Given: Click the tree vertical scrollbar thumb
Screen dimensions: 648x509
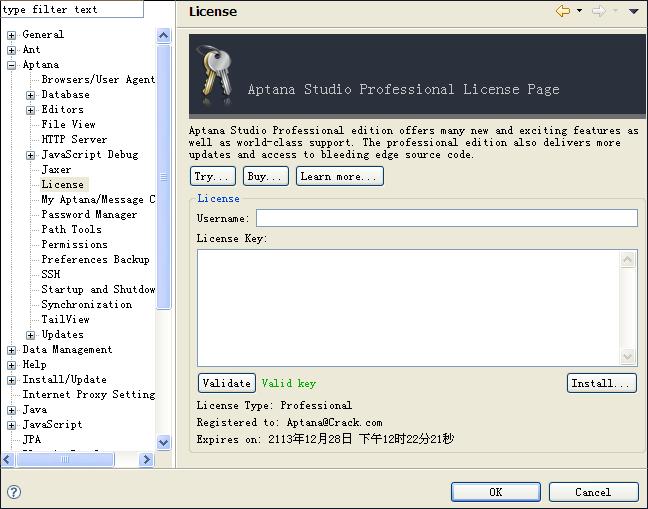Looking at the screenshot, I should coord(164,177).
